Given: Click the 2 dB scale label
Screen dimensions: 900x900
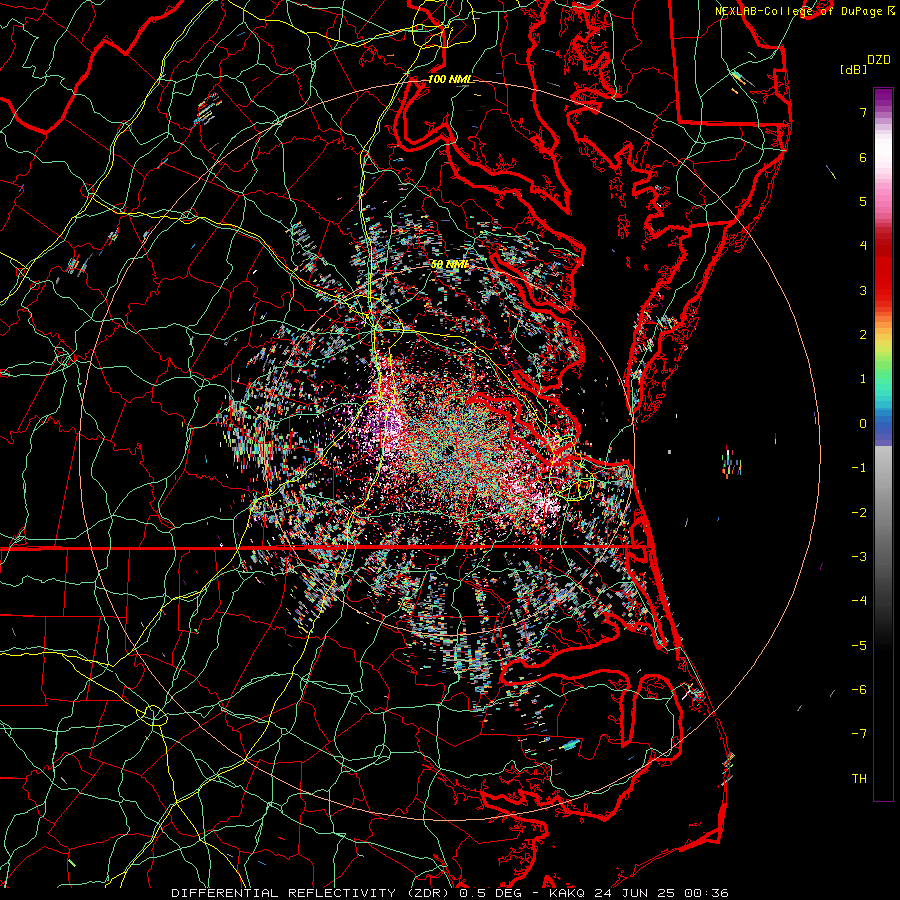Looking at the screenshot, I should [863, 335].
